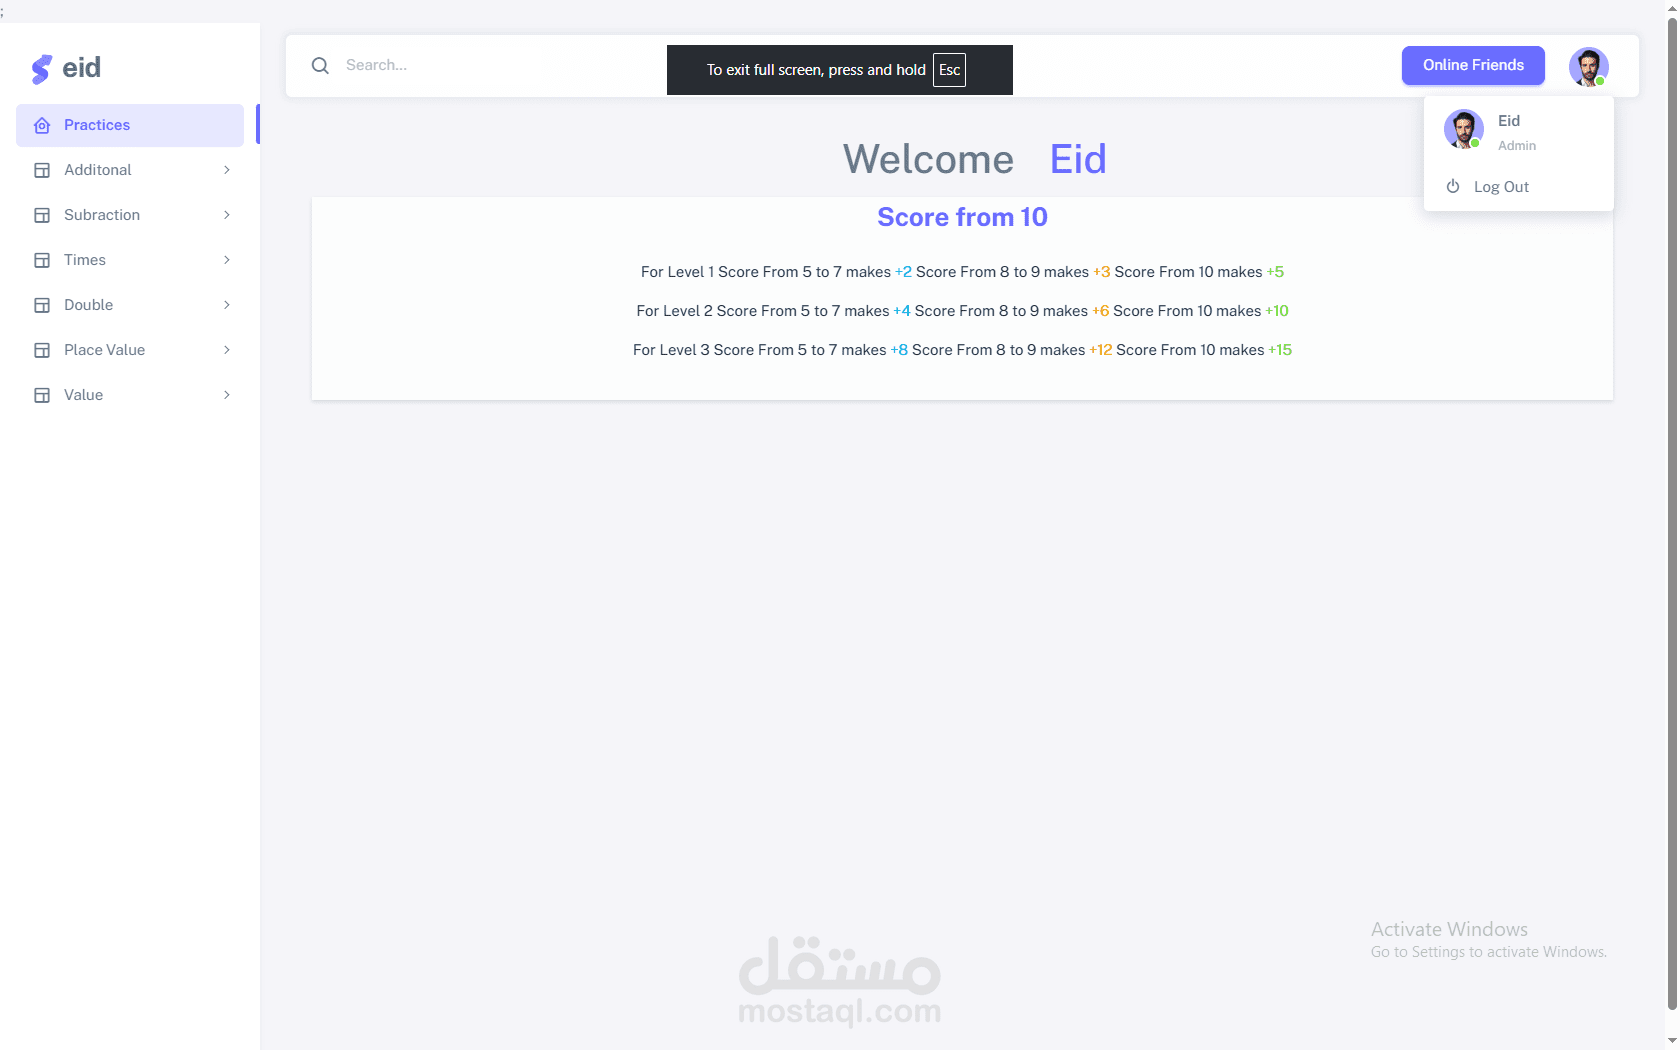Screen dimensions: 1680x1050
Task: Click the Welcome heading text
Action: click(928, 159)
